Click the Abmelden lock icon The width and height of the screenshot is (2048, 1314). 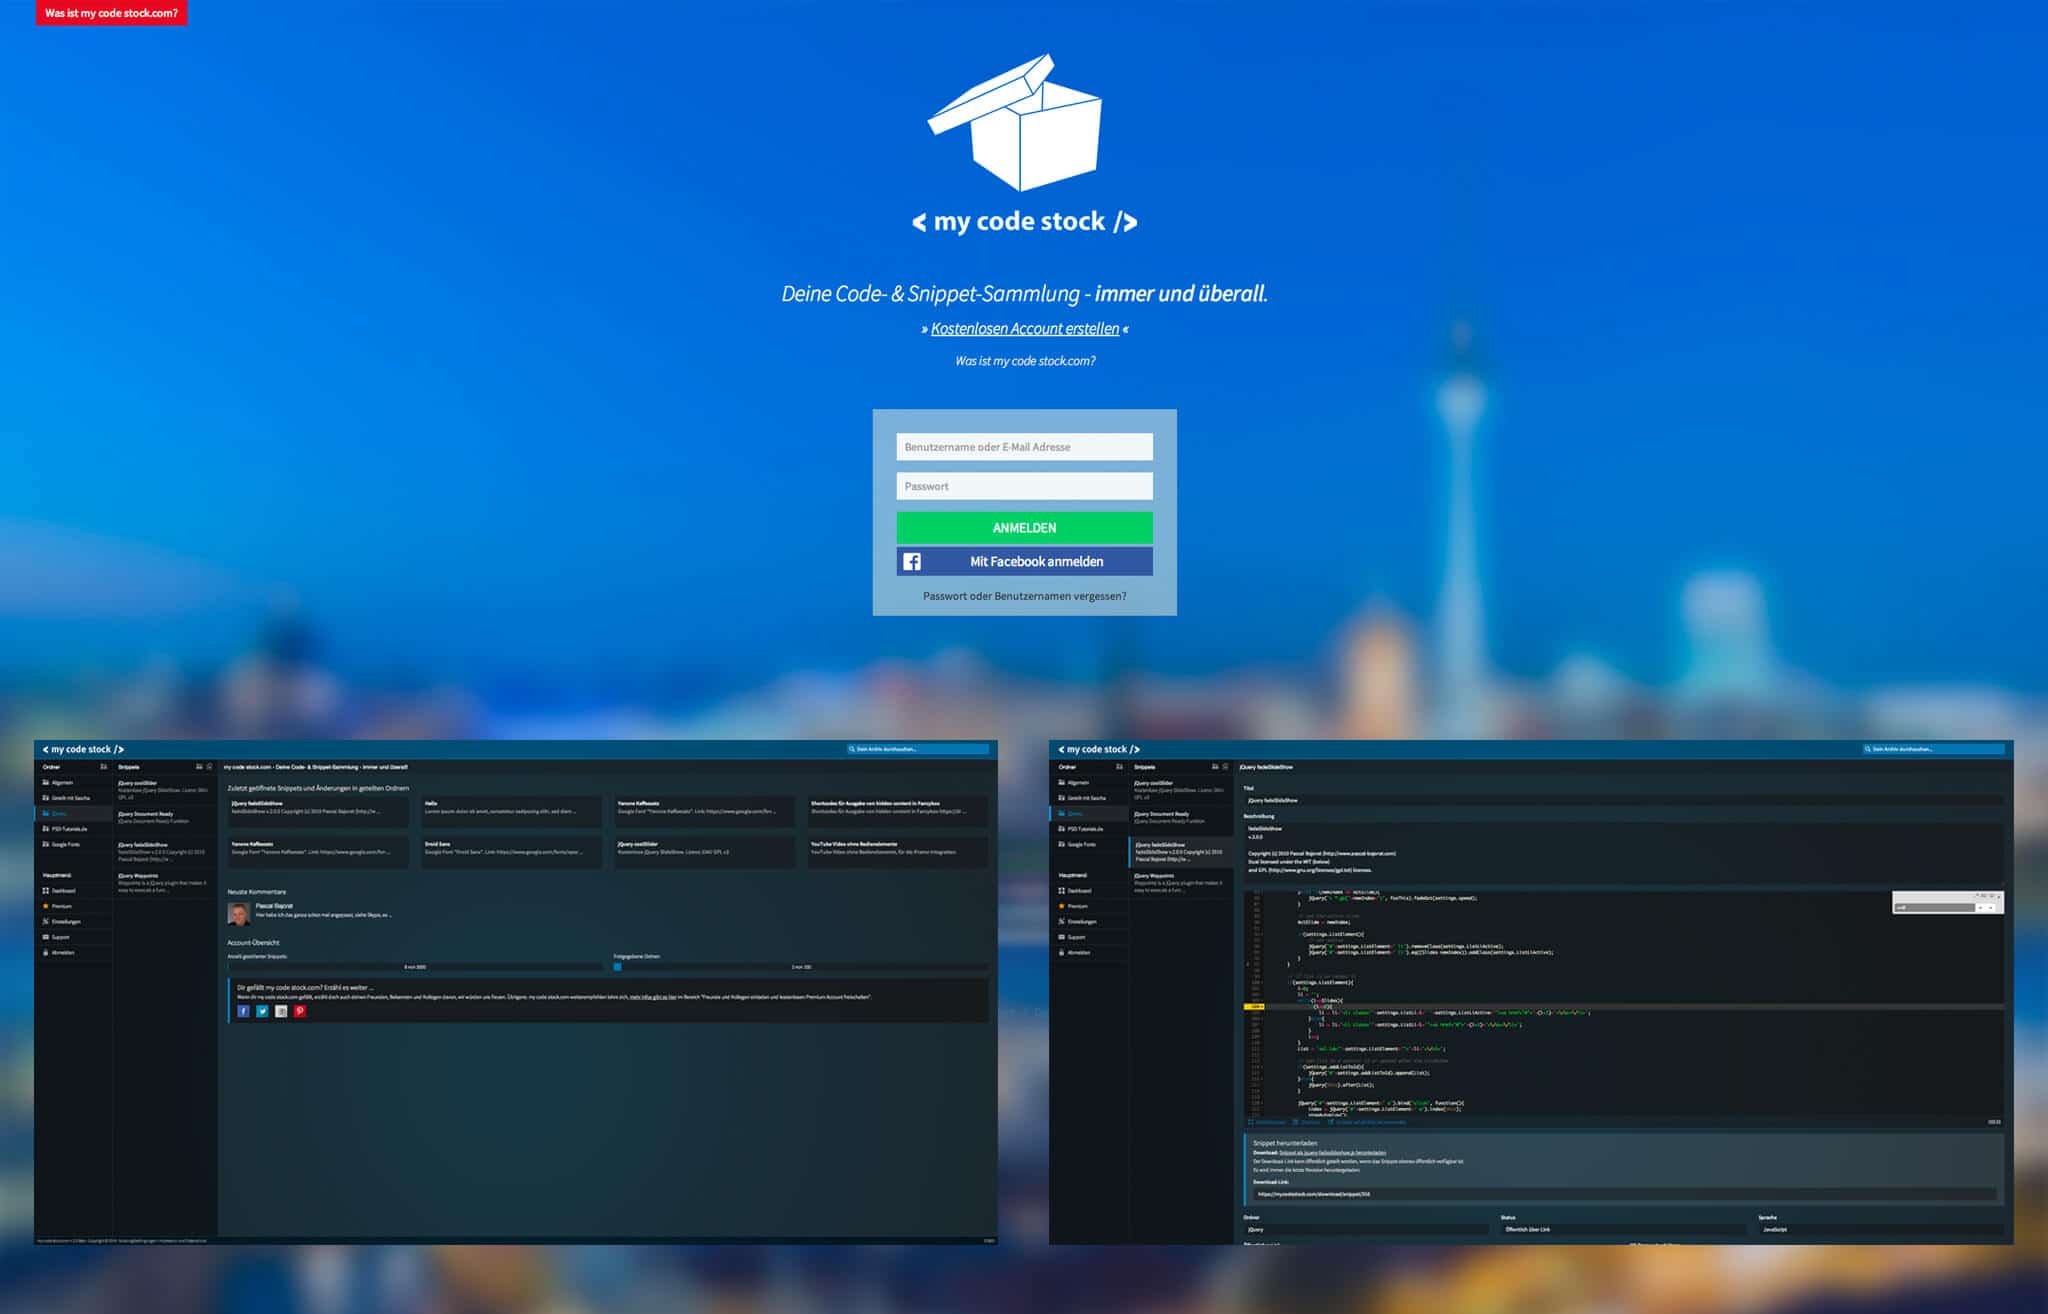[46, 953]
